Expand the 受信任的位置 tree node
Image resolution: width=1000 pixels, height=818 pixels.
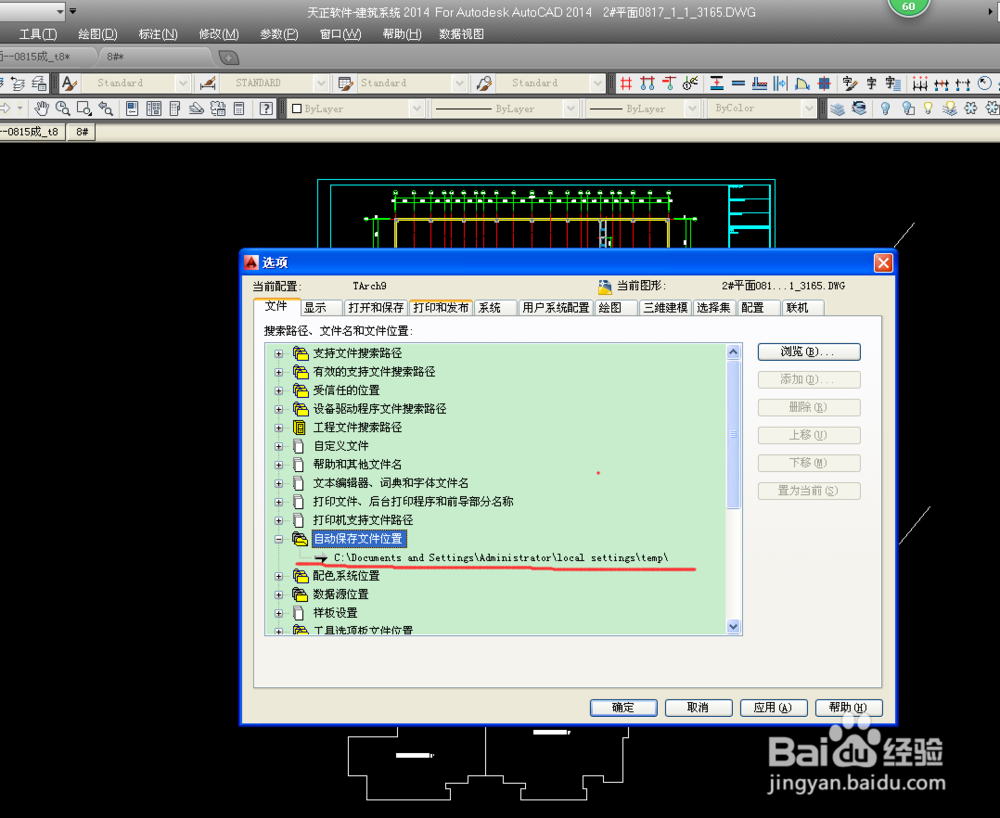[x=279, y=390]
